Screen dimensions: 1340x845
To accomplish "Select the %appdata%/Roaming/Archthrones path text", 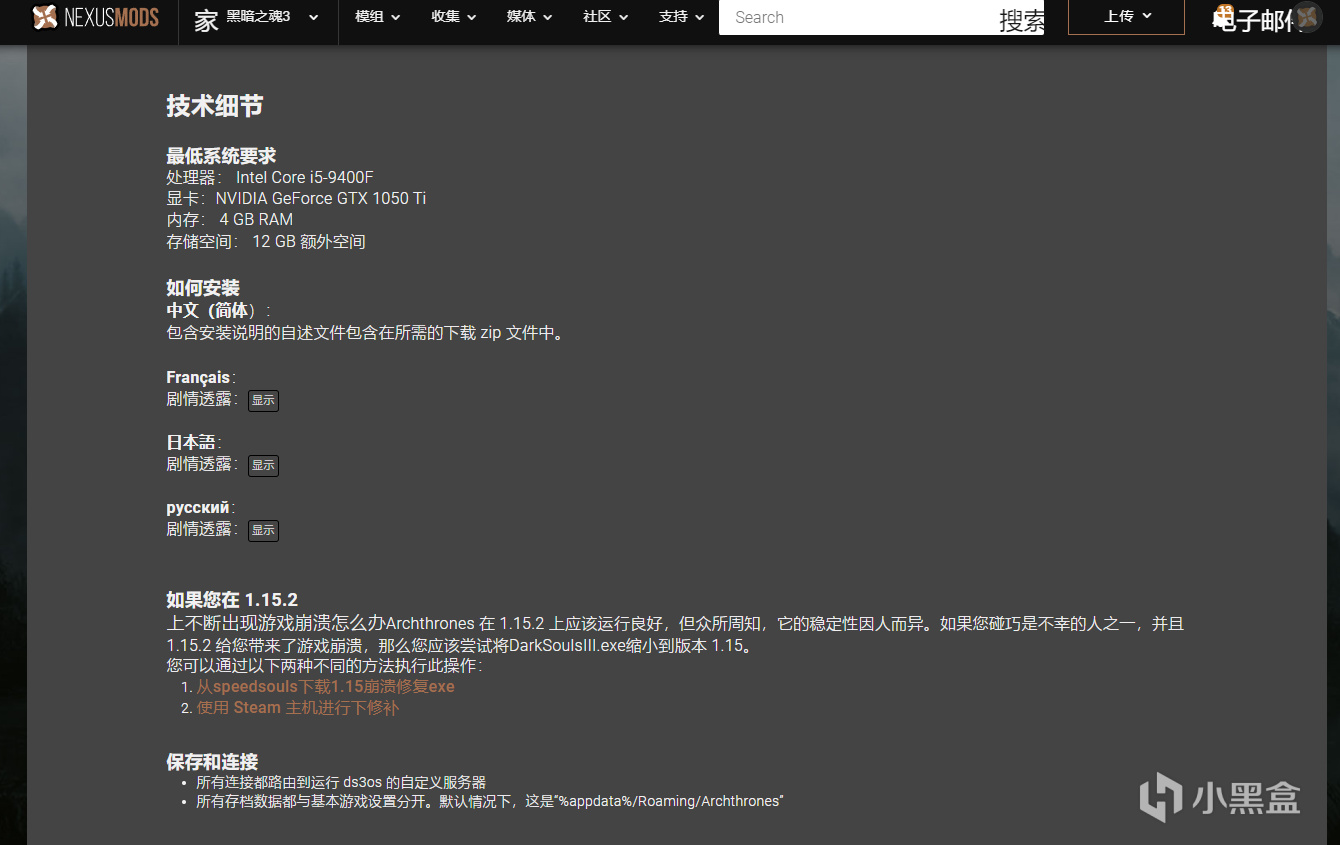I will pos(670,801).
